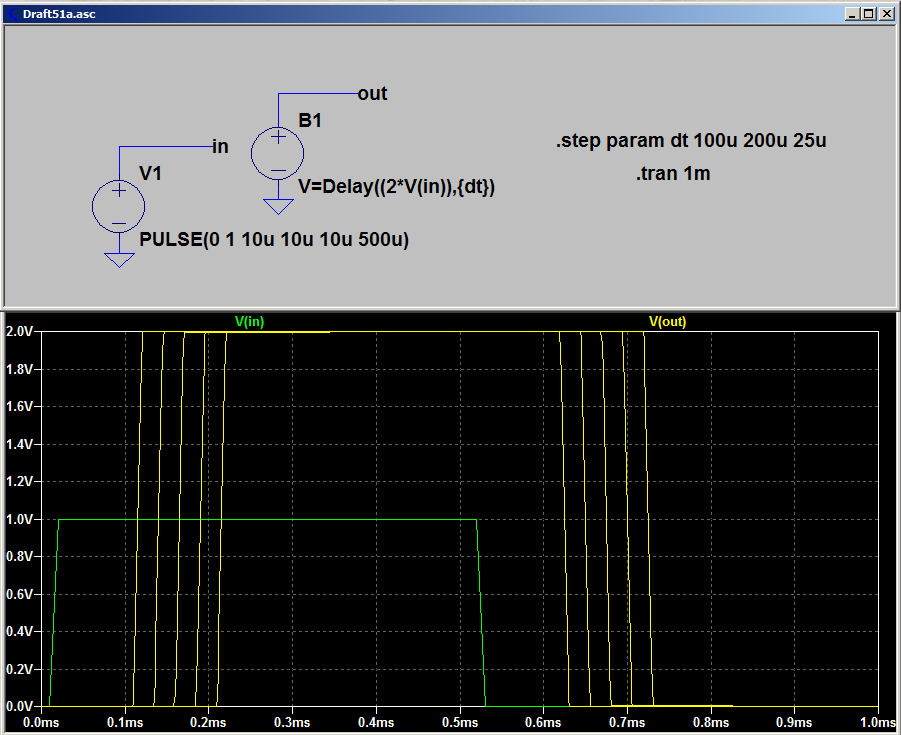
Task: Select the 'in' net label
Action: coord(220,147)
